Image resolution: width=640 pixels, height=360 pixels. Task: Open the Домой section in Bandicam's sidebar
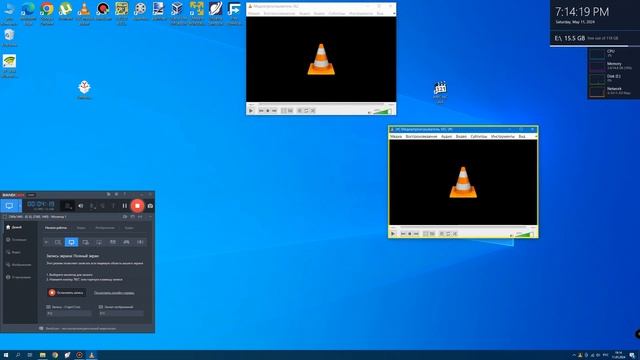point(14,227)
